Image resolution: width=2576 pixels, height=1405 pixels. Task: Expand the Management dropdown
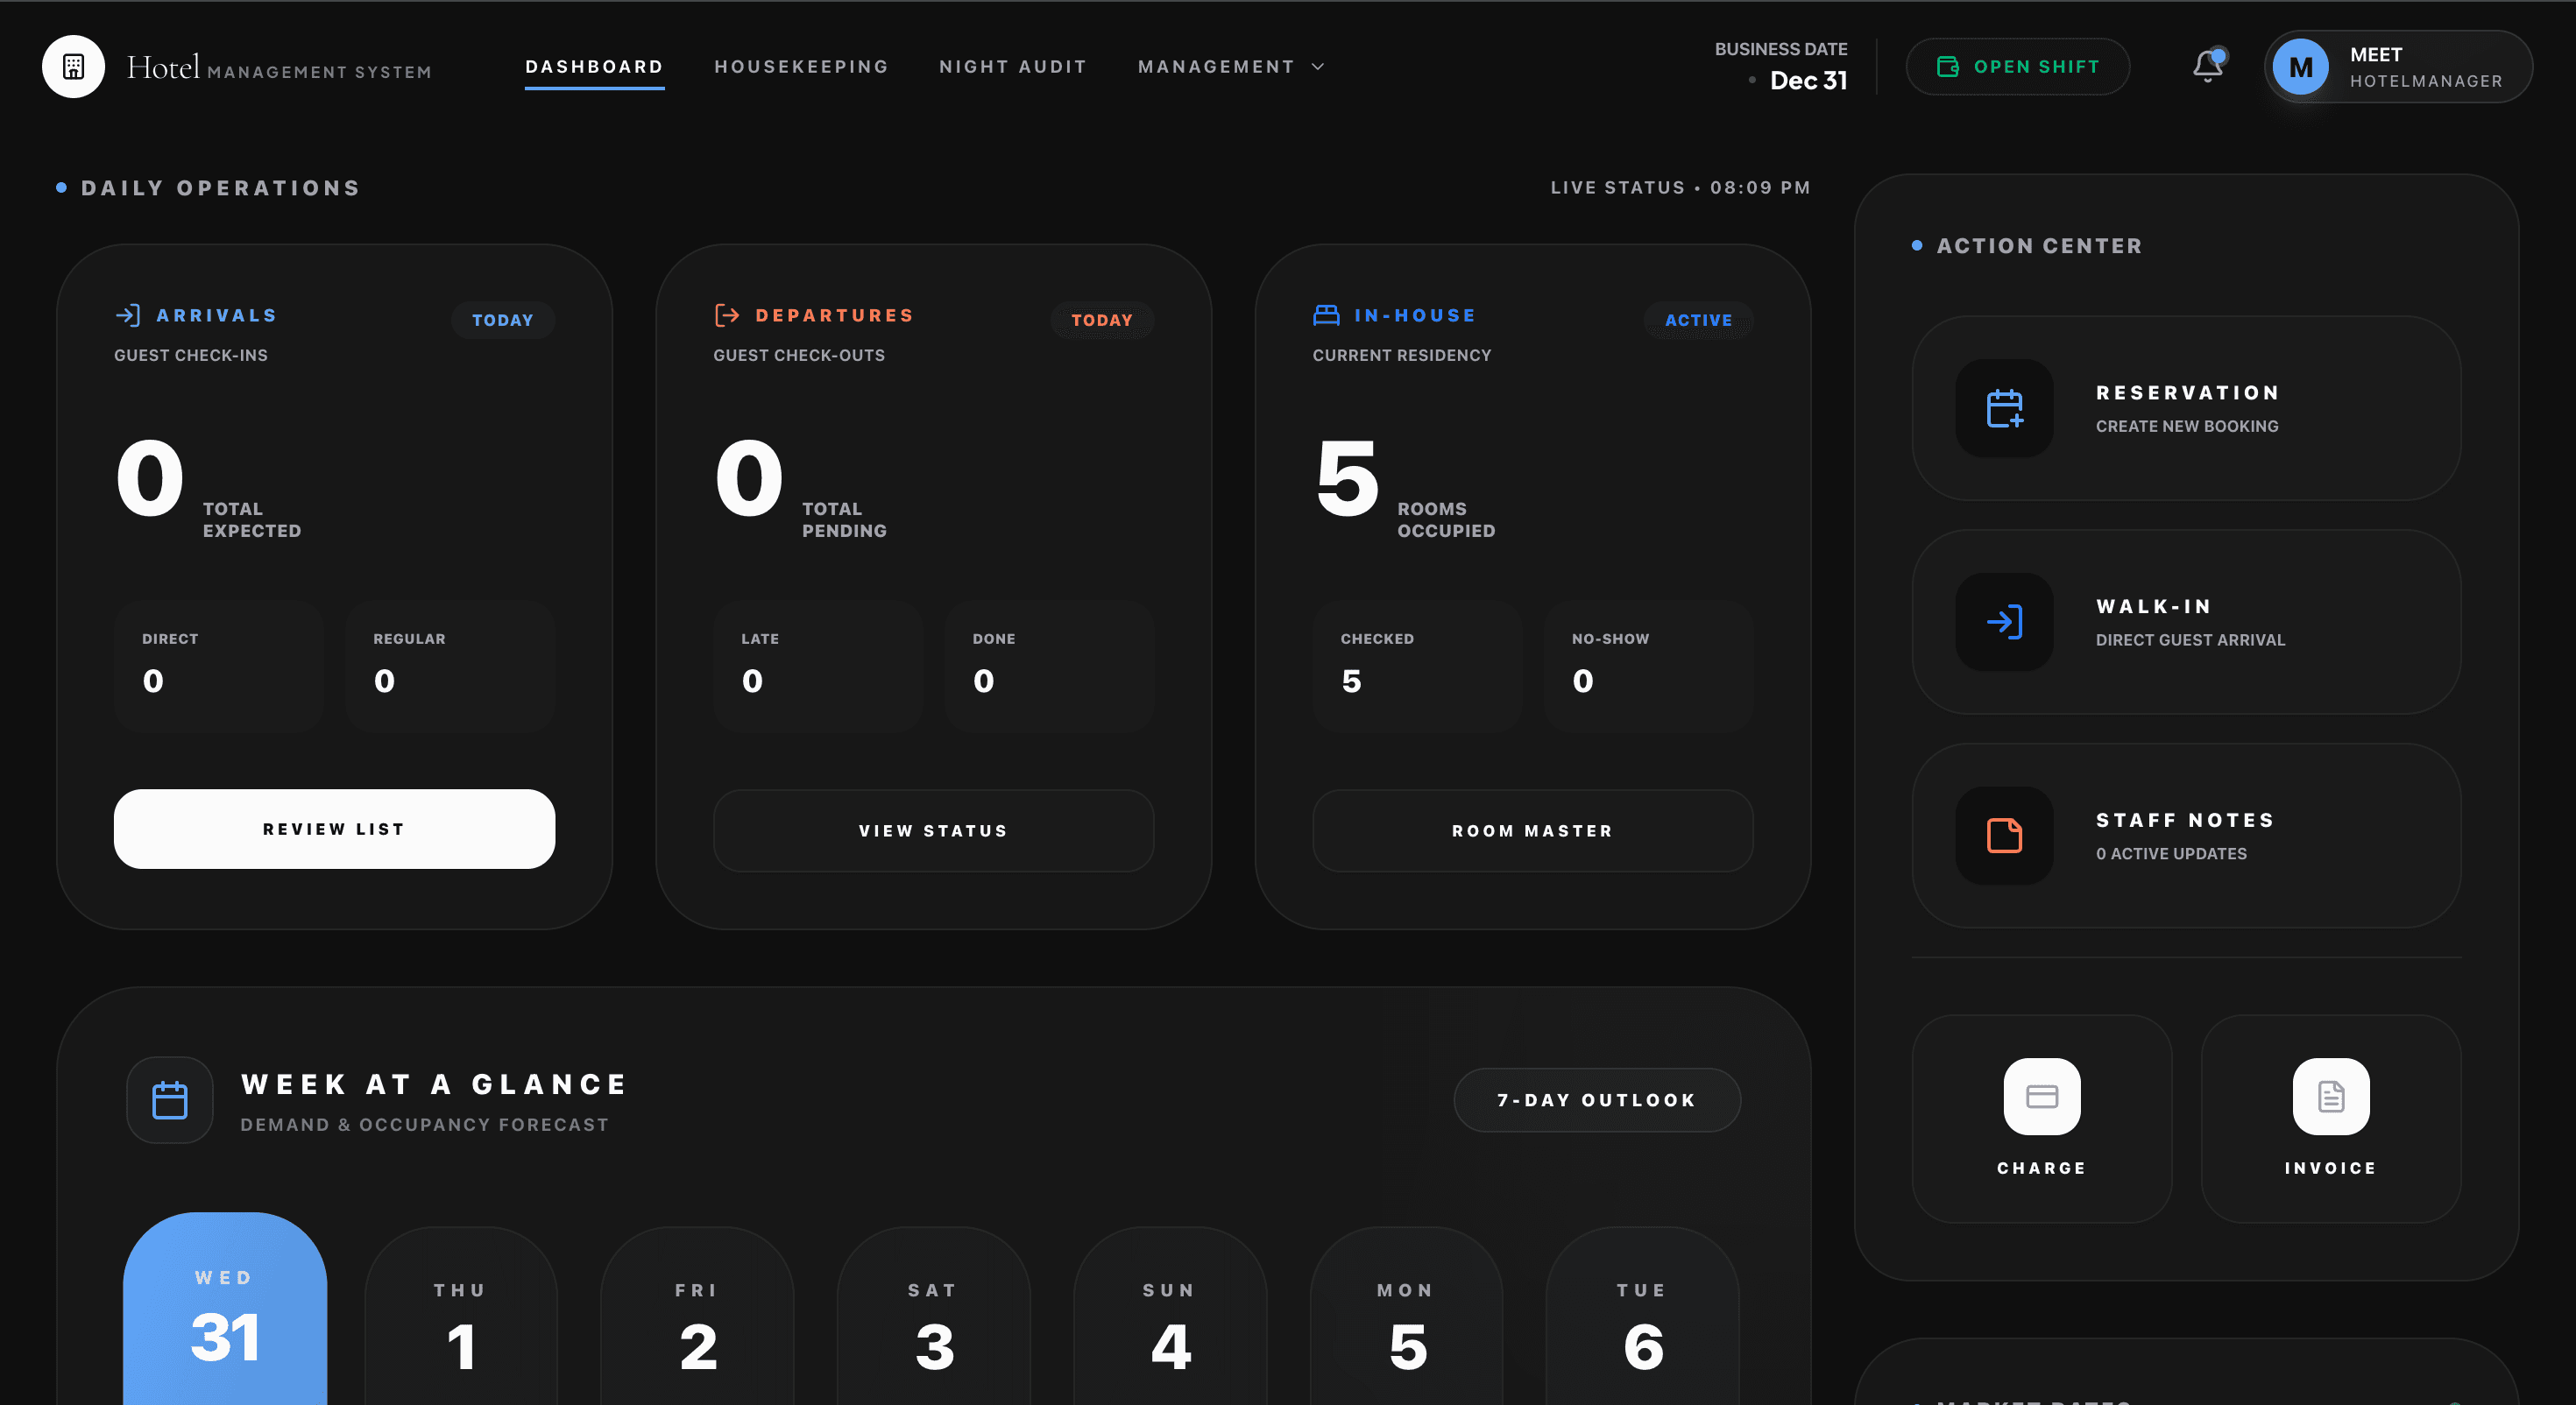pyautogui.click(x=1231, y=66)
